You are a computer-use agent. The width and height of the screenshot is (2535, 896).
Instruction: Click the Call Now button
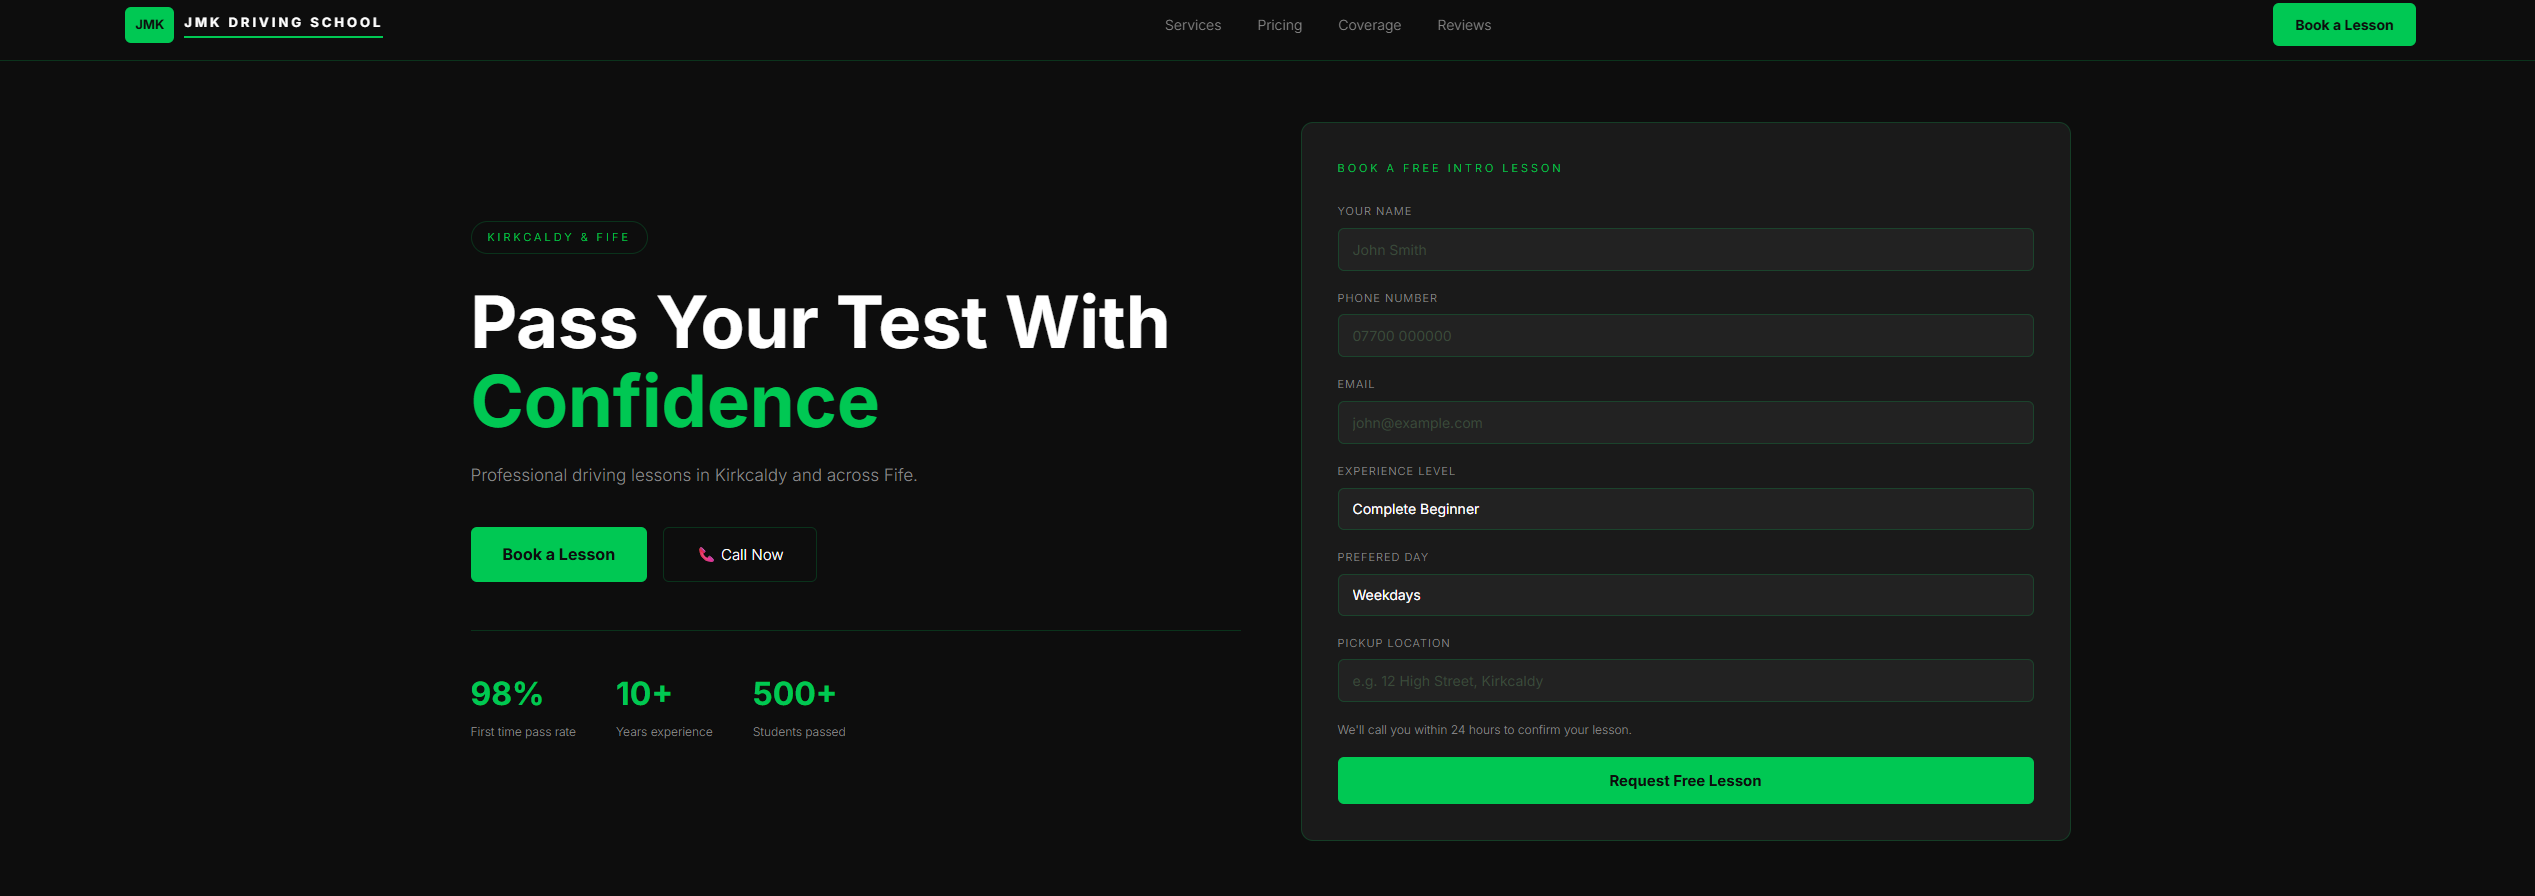[x=740, y=554]
